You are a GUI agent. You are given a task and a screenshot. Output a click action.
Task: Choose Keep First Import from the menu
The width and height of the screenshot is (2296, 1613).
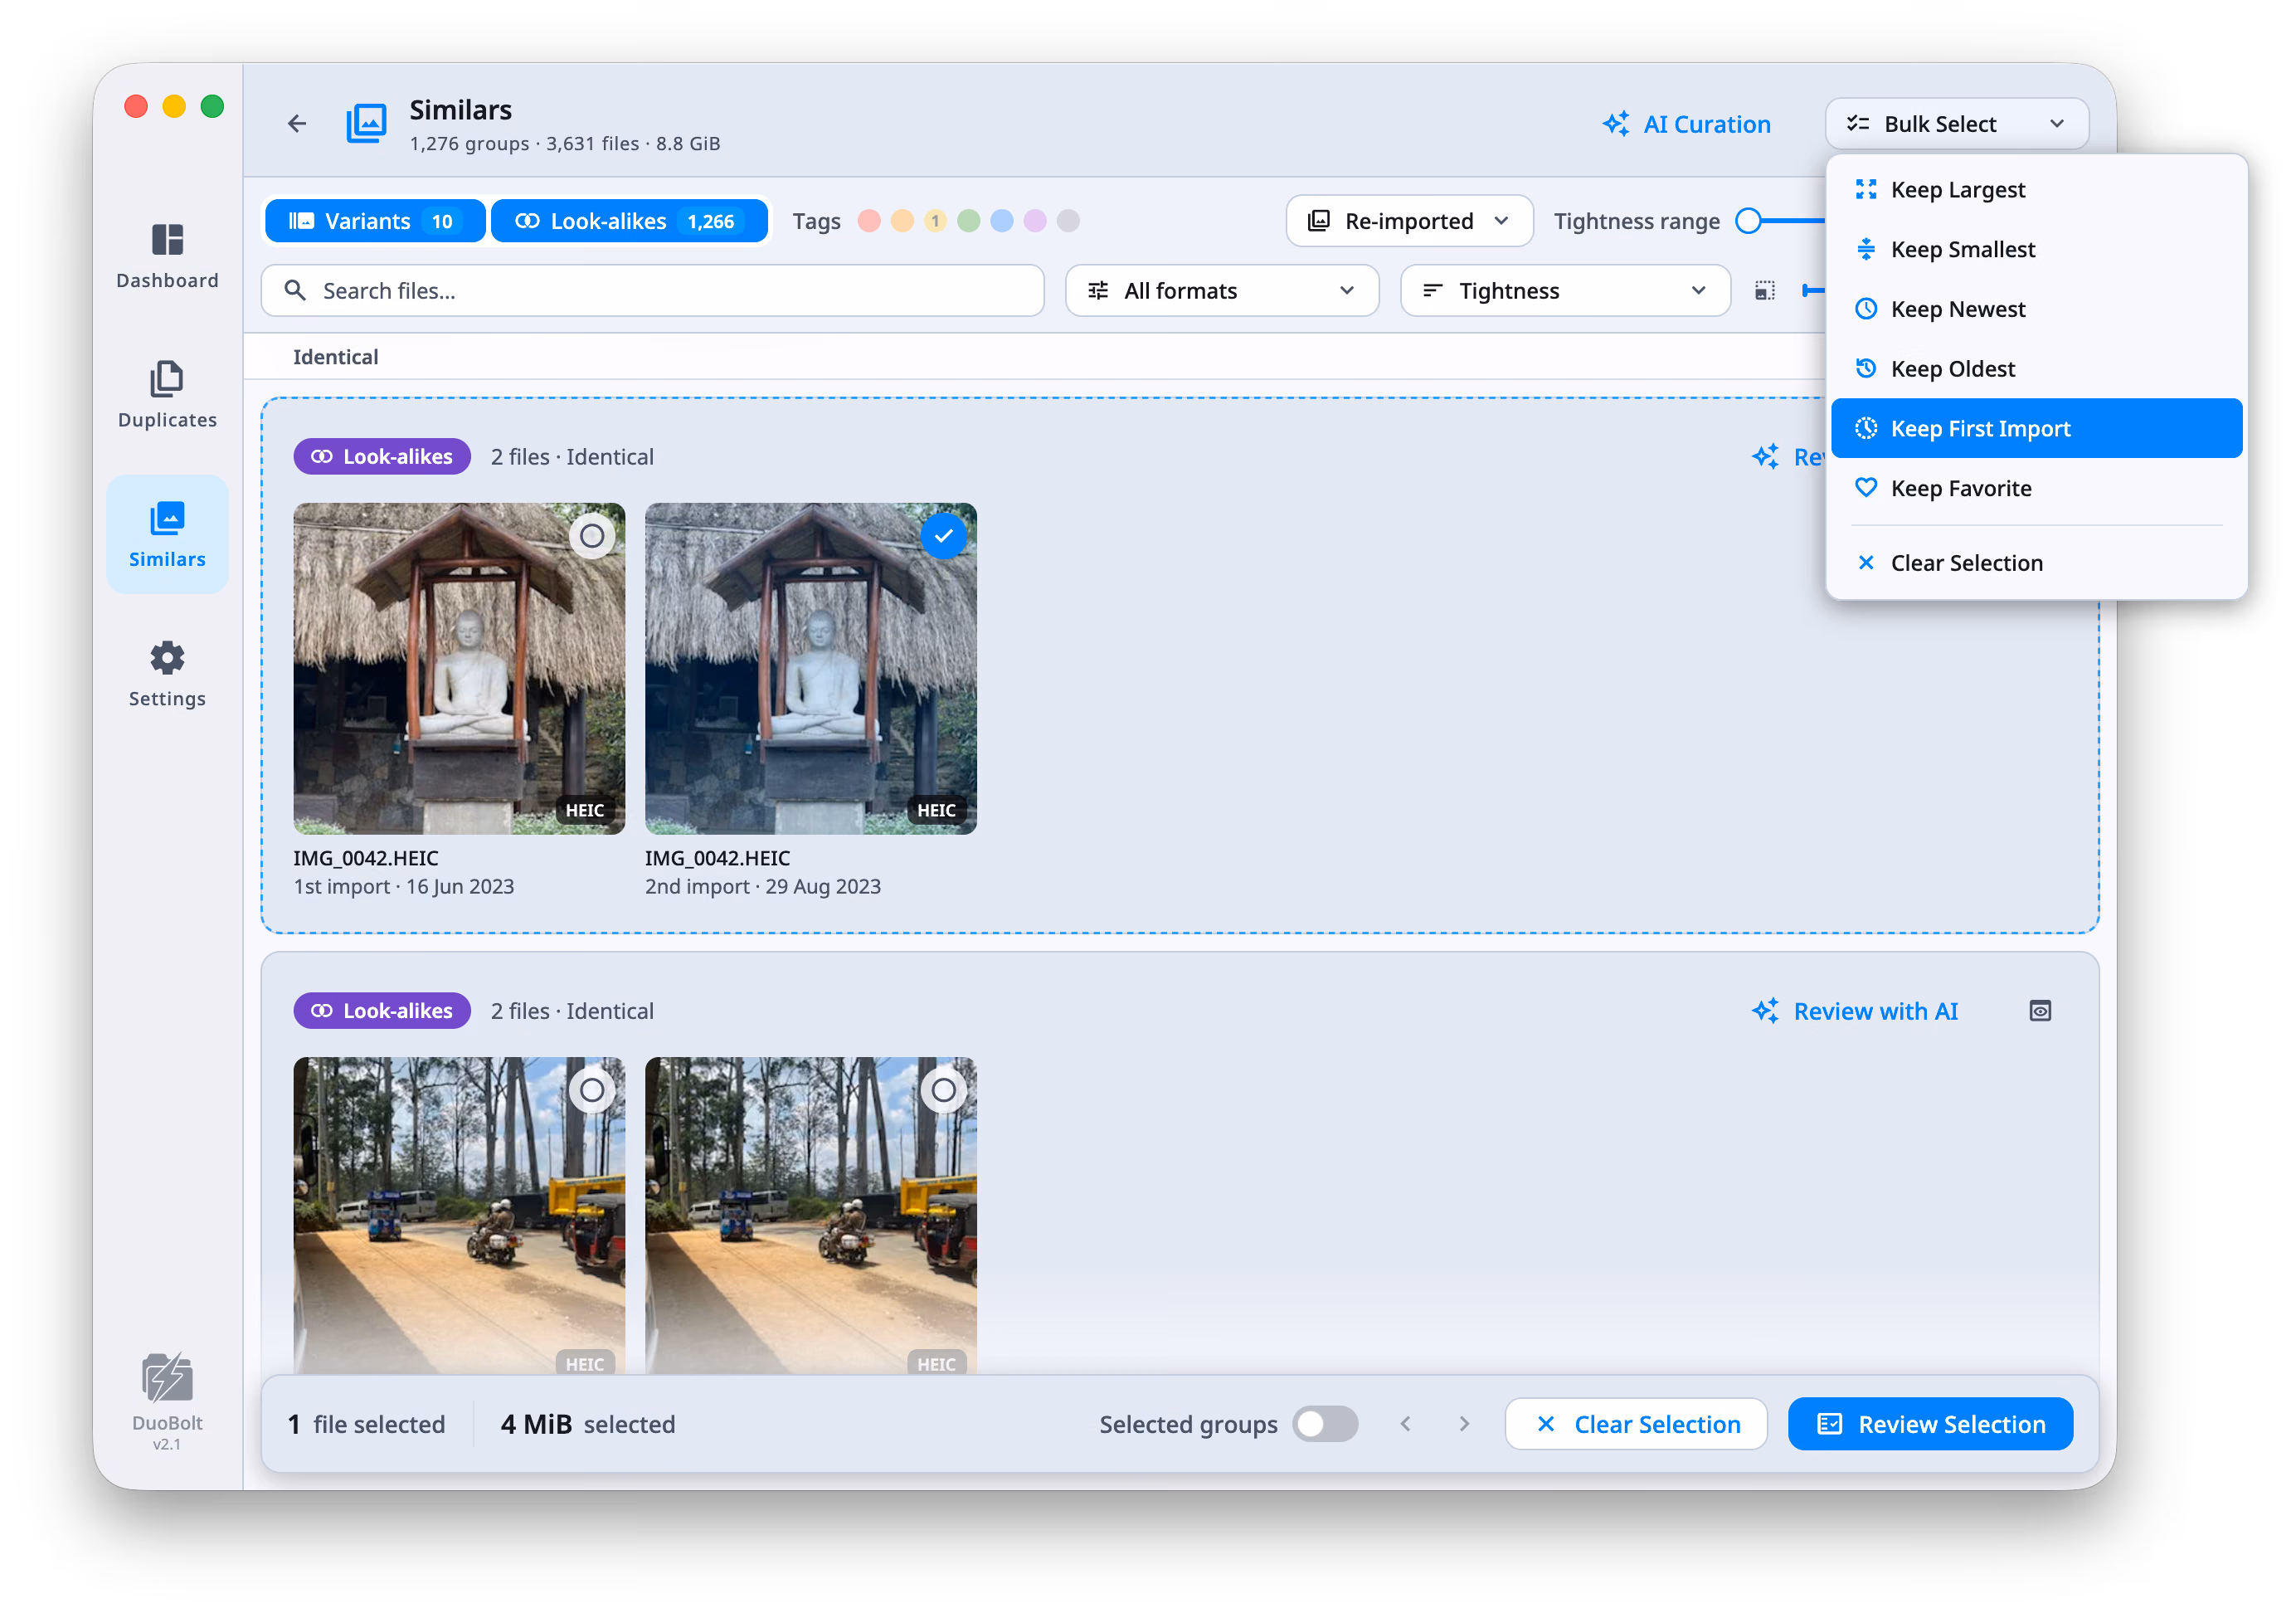click(x=2036, y=429)
